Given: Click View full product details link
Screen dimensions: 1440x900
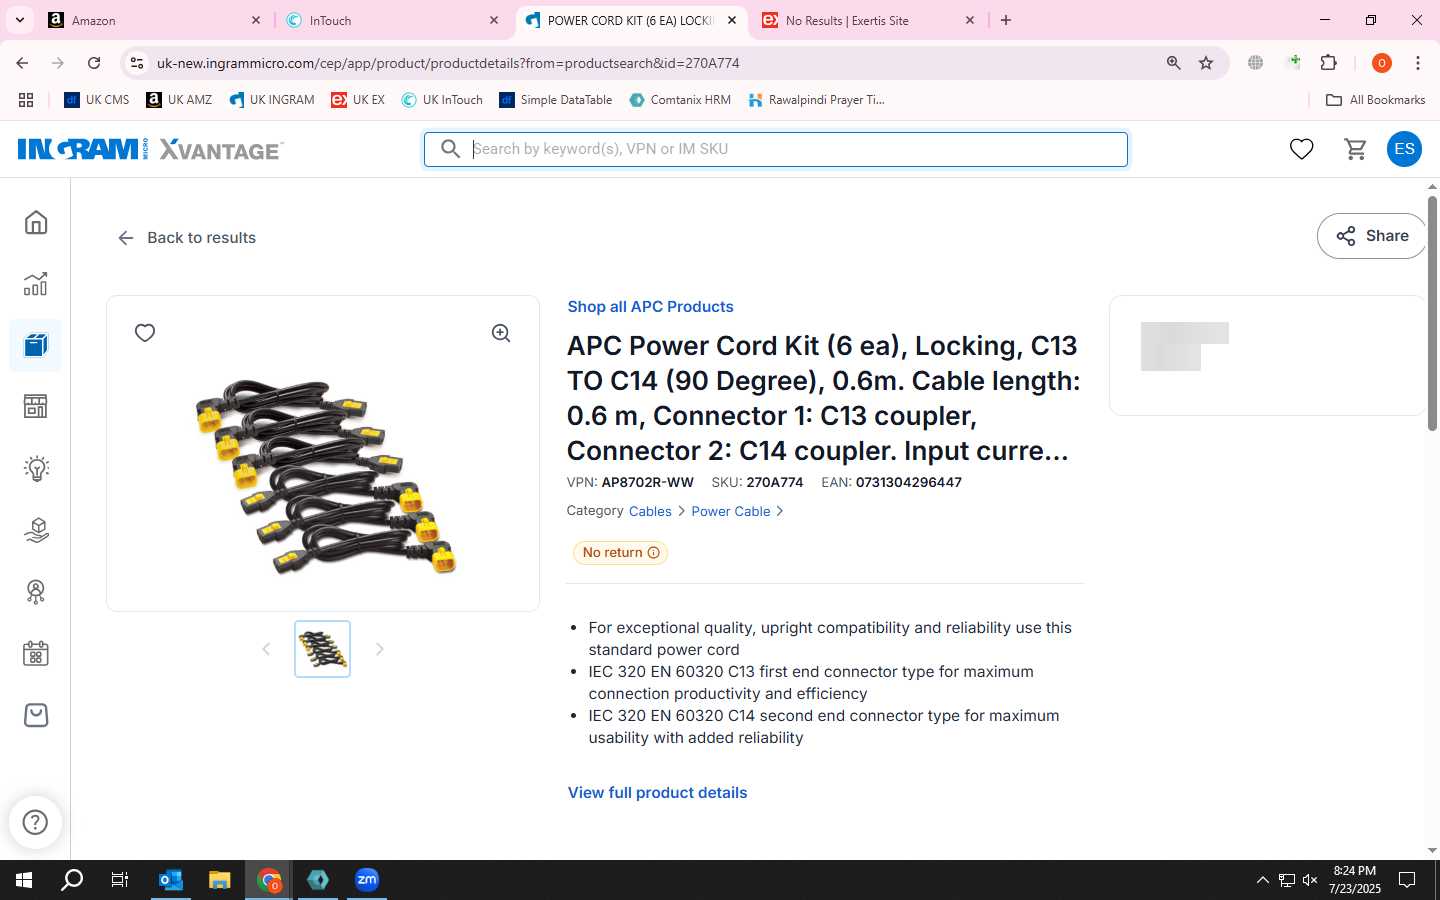Looking at the screenshot, I should [x=657, y=792].
